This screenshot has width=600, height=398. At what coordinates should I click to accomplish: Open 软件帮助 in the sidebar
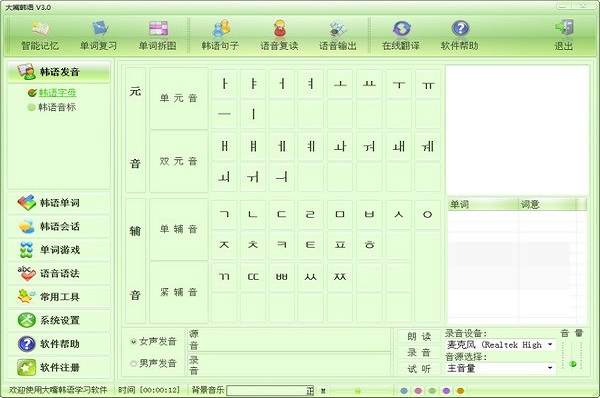(x=59, y=344)
